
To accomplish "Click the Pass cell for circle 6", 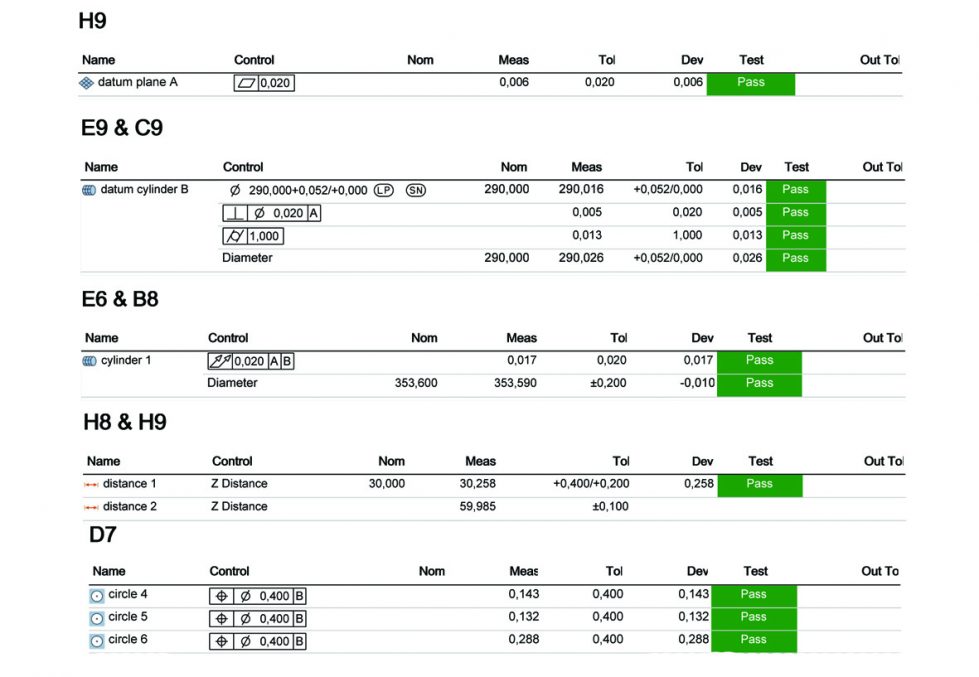I will click(753, 640).
